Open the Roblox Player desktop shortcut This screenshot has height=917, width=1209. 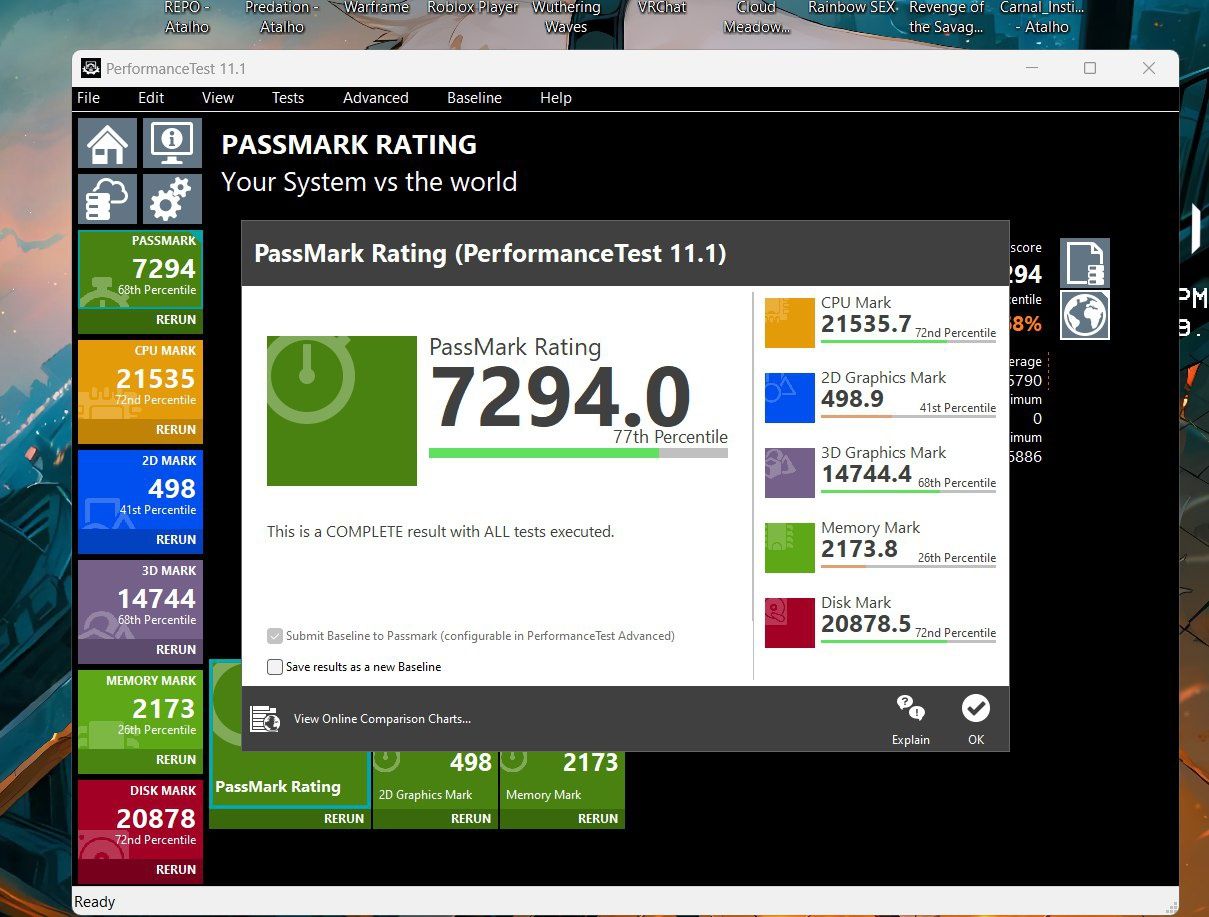coord(473,8)
